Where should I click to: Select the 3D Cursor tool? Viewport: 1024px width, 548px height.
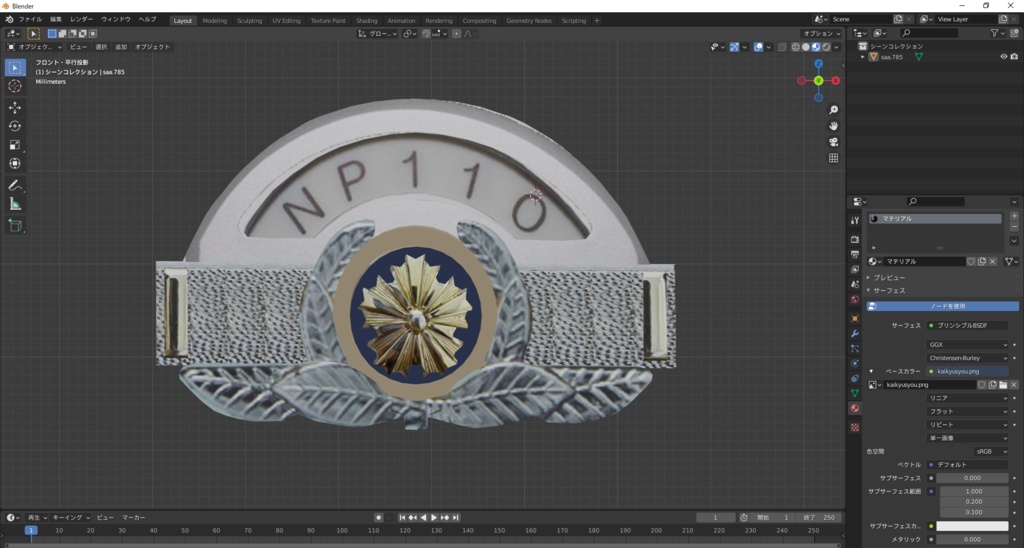pyautogui.click(x=15, y=86)
